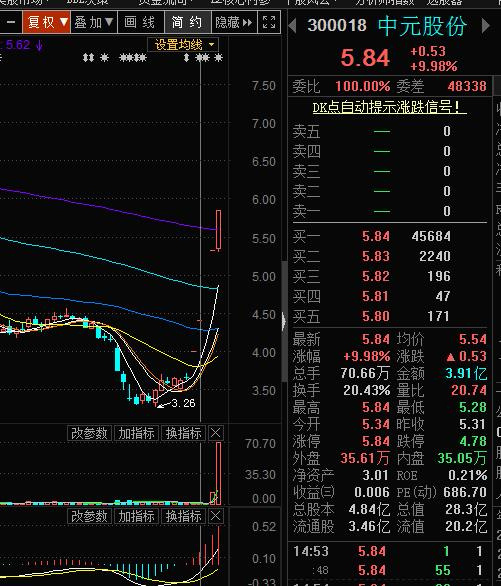Image resolution: width=501 pixels, height=586 pixels.
Task: Click the latest limit-up red candlestick
Action: (x=218, y=229)
